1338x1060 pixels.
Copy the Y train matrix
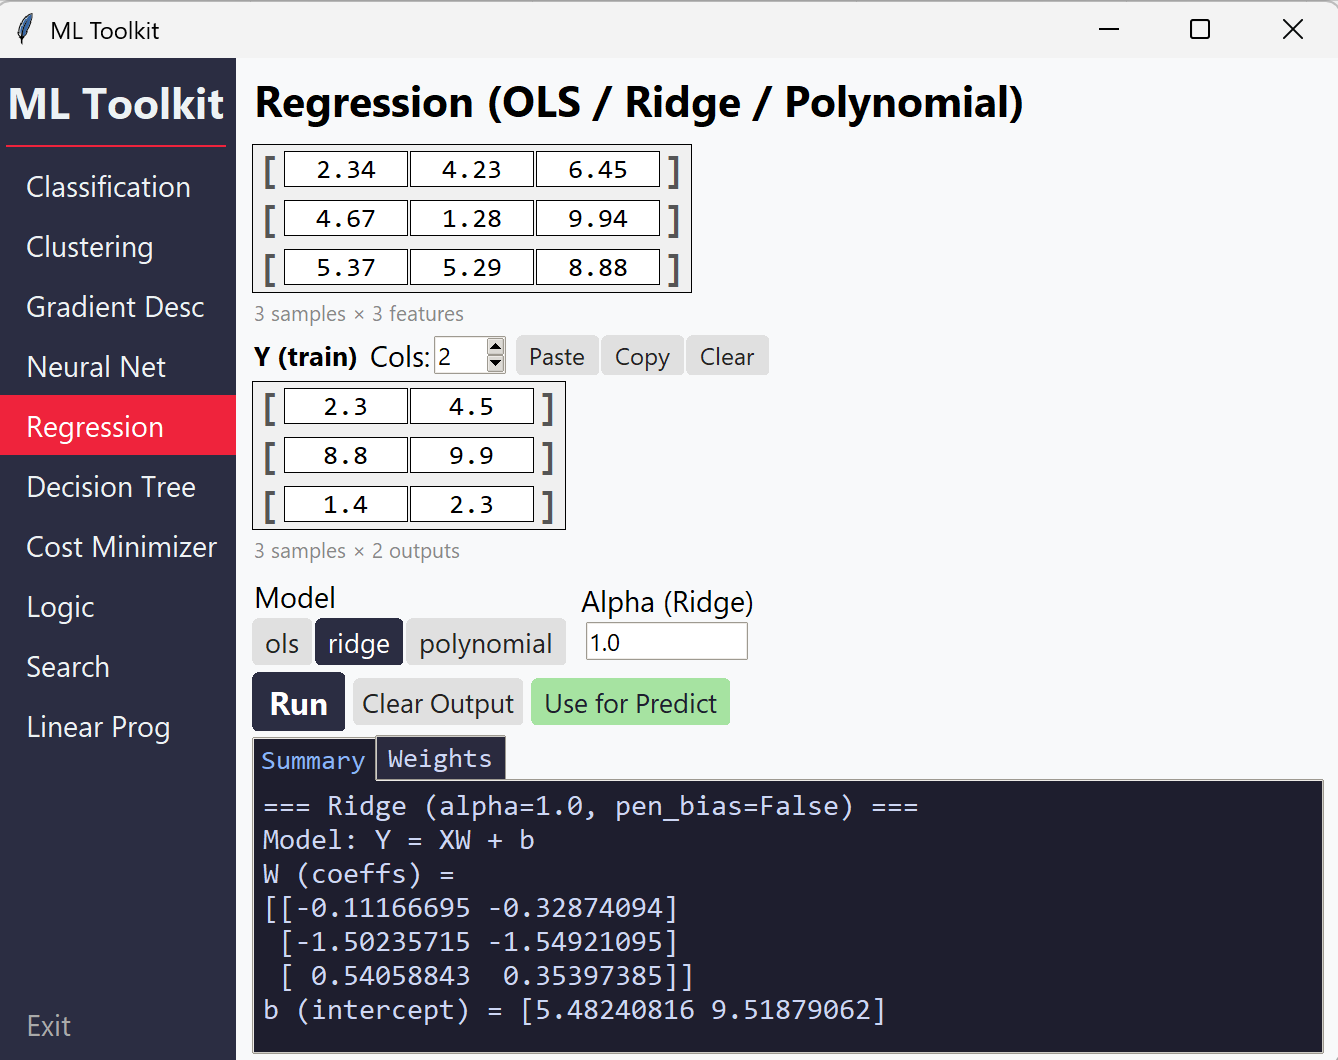642,357
